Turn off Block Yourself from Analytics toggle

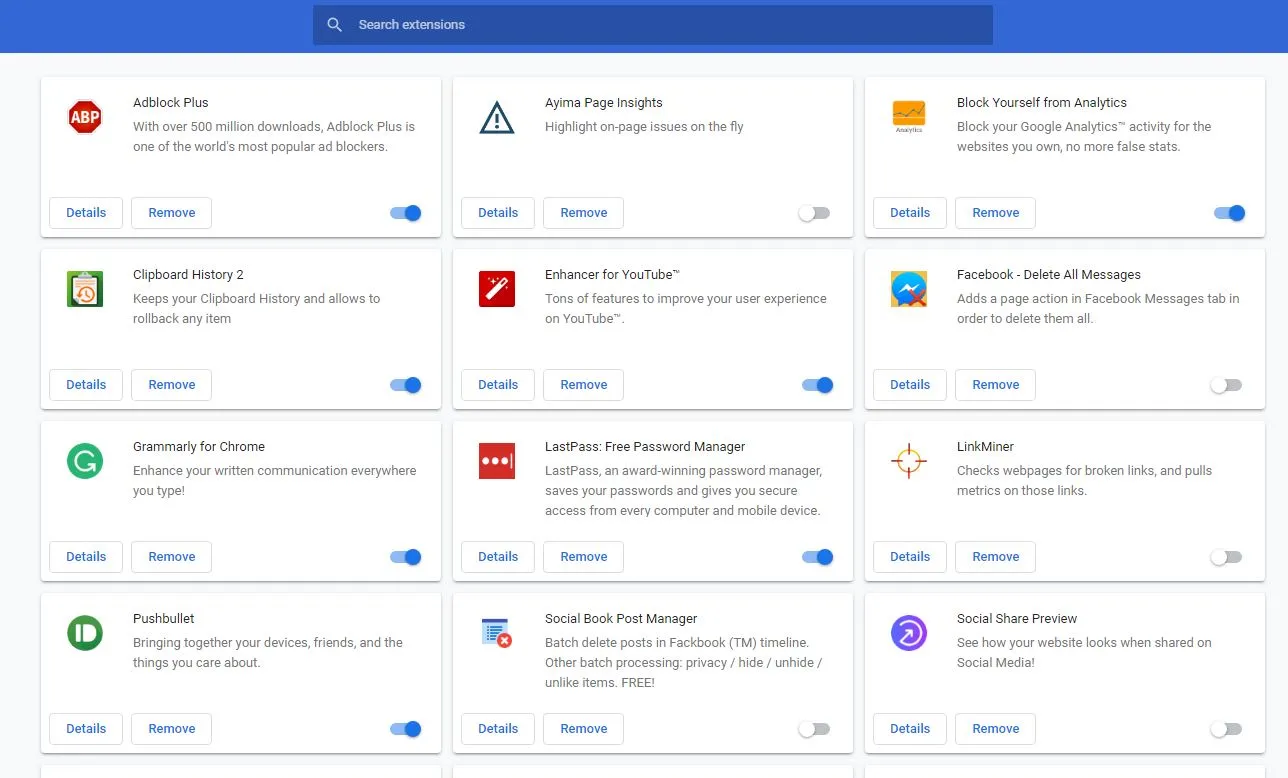[1230, 213]
